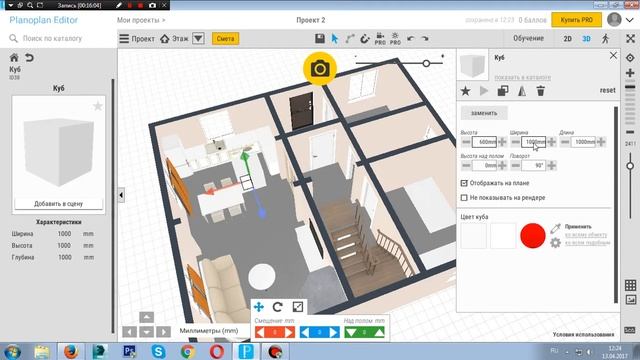Open the floor dropdown arrow next to Этаж
Image resolution: width=640 pixels, height=360 pixels.
[198, 39]
